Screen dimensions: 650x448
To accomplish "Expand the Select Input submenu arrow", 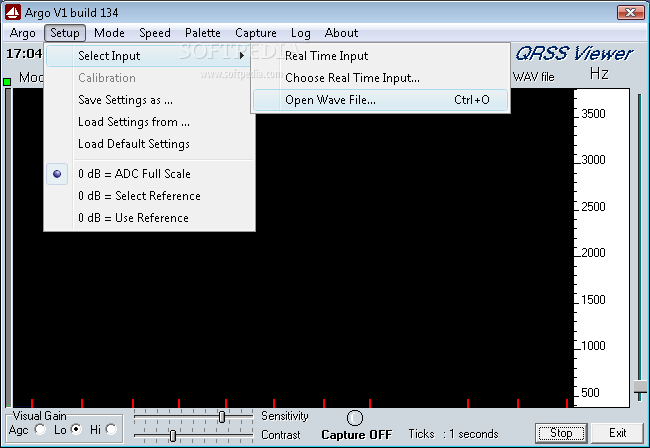I will point(242,55).
